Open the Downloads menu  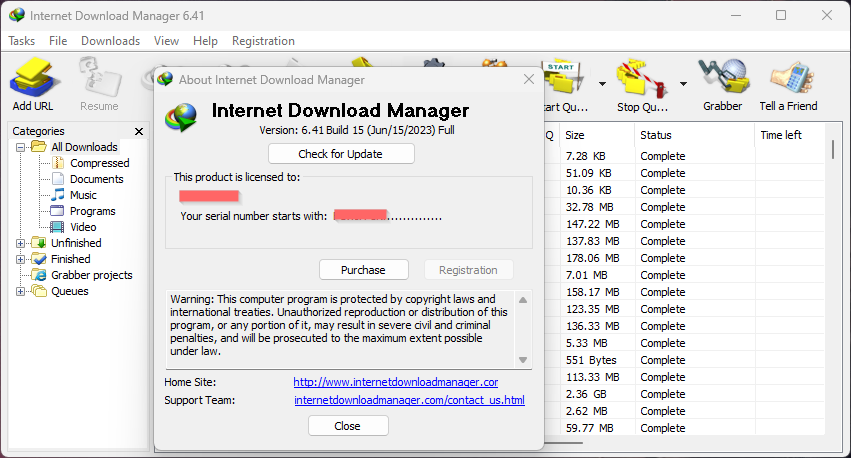111,41
